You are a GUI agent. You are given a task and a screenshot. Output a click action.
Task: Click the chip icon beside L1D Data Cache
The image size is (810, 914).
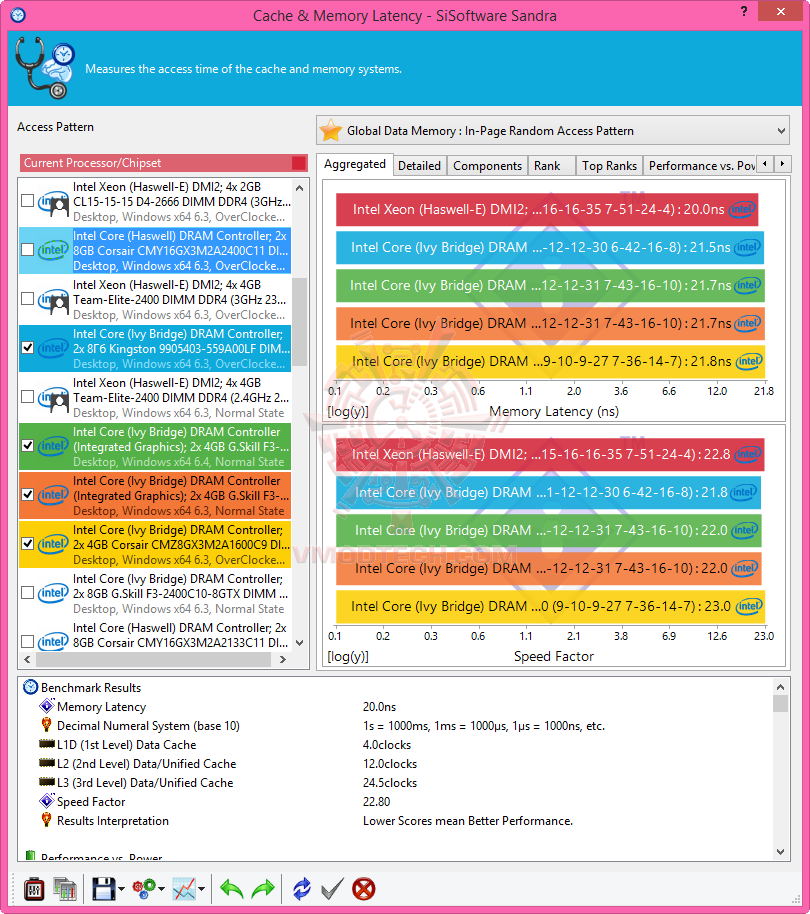(x=47, y=744)
